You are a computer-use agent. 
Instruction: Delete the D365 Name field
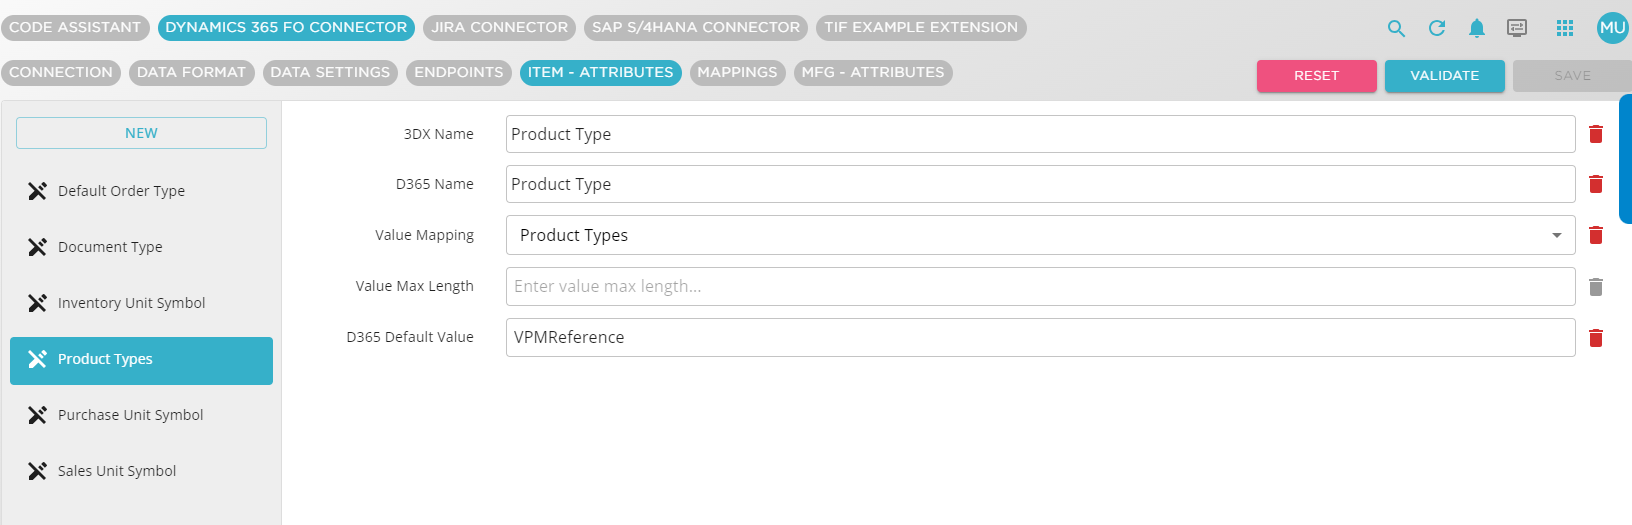click(x=1596, y=184)
